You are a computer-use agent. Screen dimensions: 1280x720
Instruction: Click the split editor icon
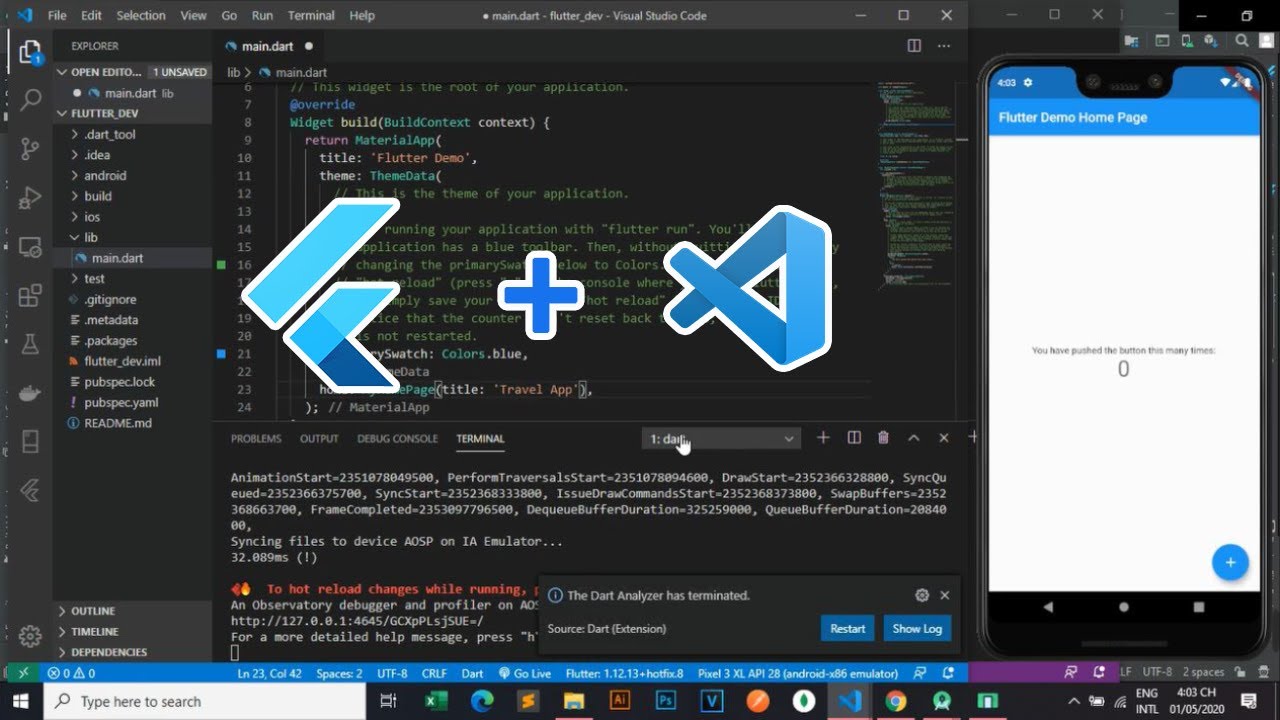point(914,46)
